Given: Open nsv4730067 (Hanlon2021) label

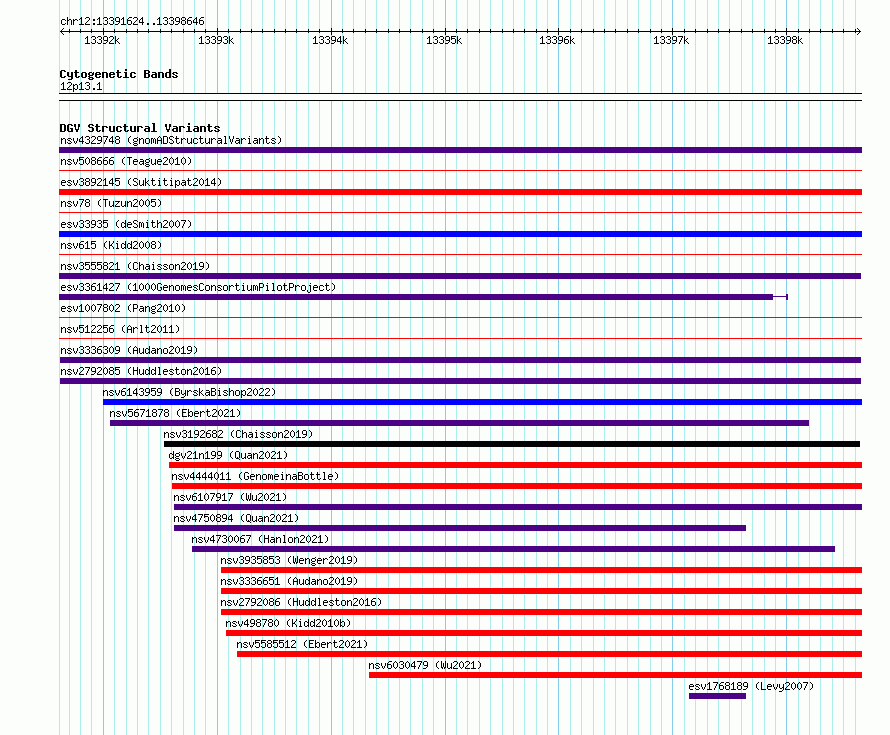Looking at the screenshot, I should 260,539.
